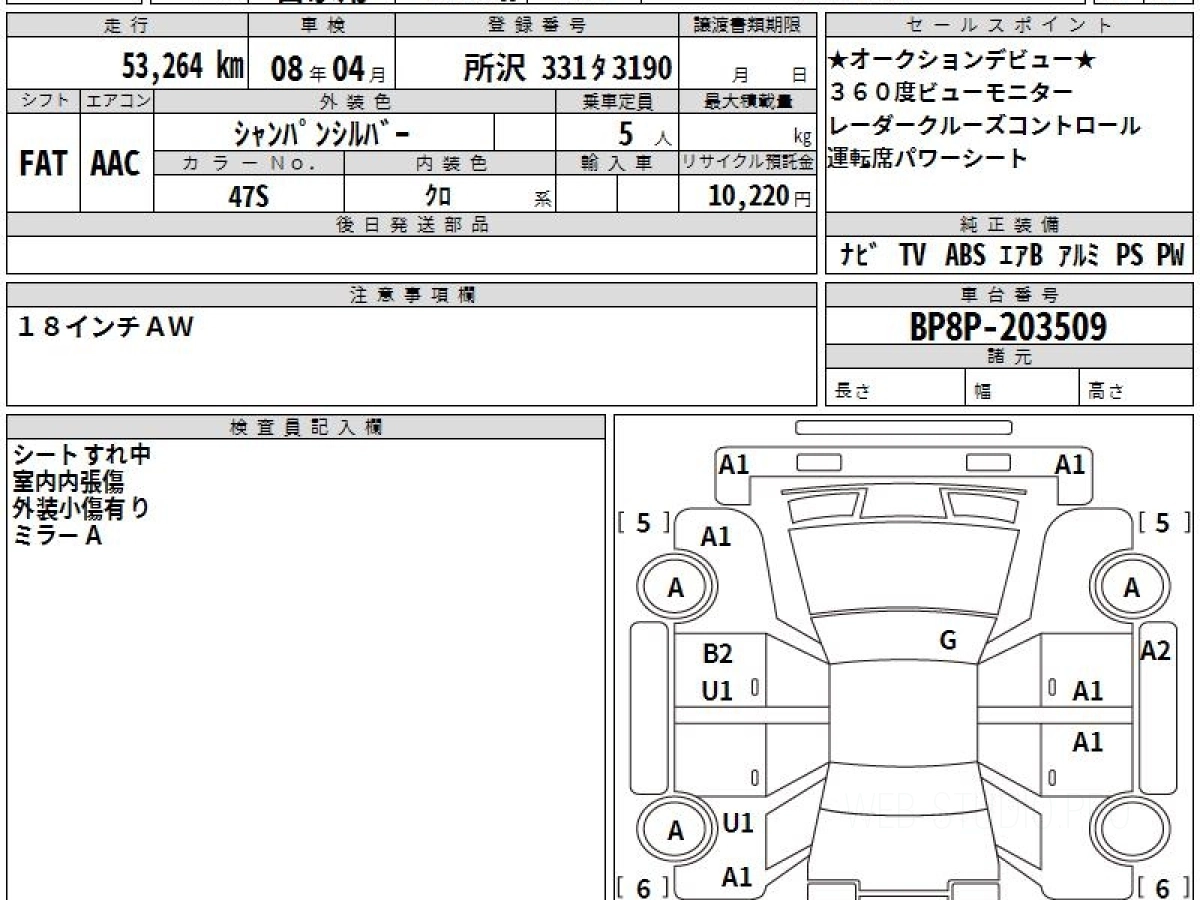Click the 幅 dimension field
The image size is (1200, 900).
click(1022, 388)
